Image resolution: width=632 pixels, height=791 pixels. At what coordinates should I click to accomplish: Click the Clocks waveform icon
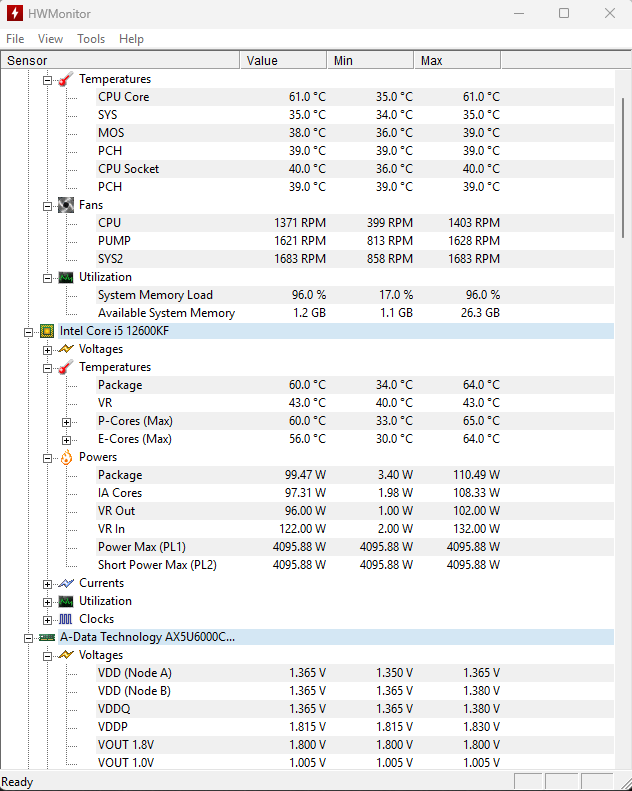(66, 619)
